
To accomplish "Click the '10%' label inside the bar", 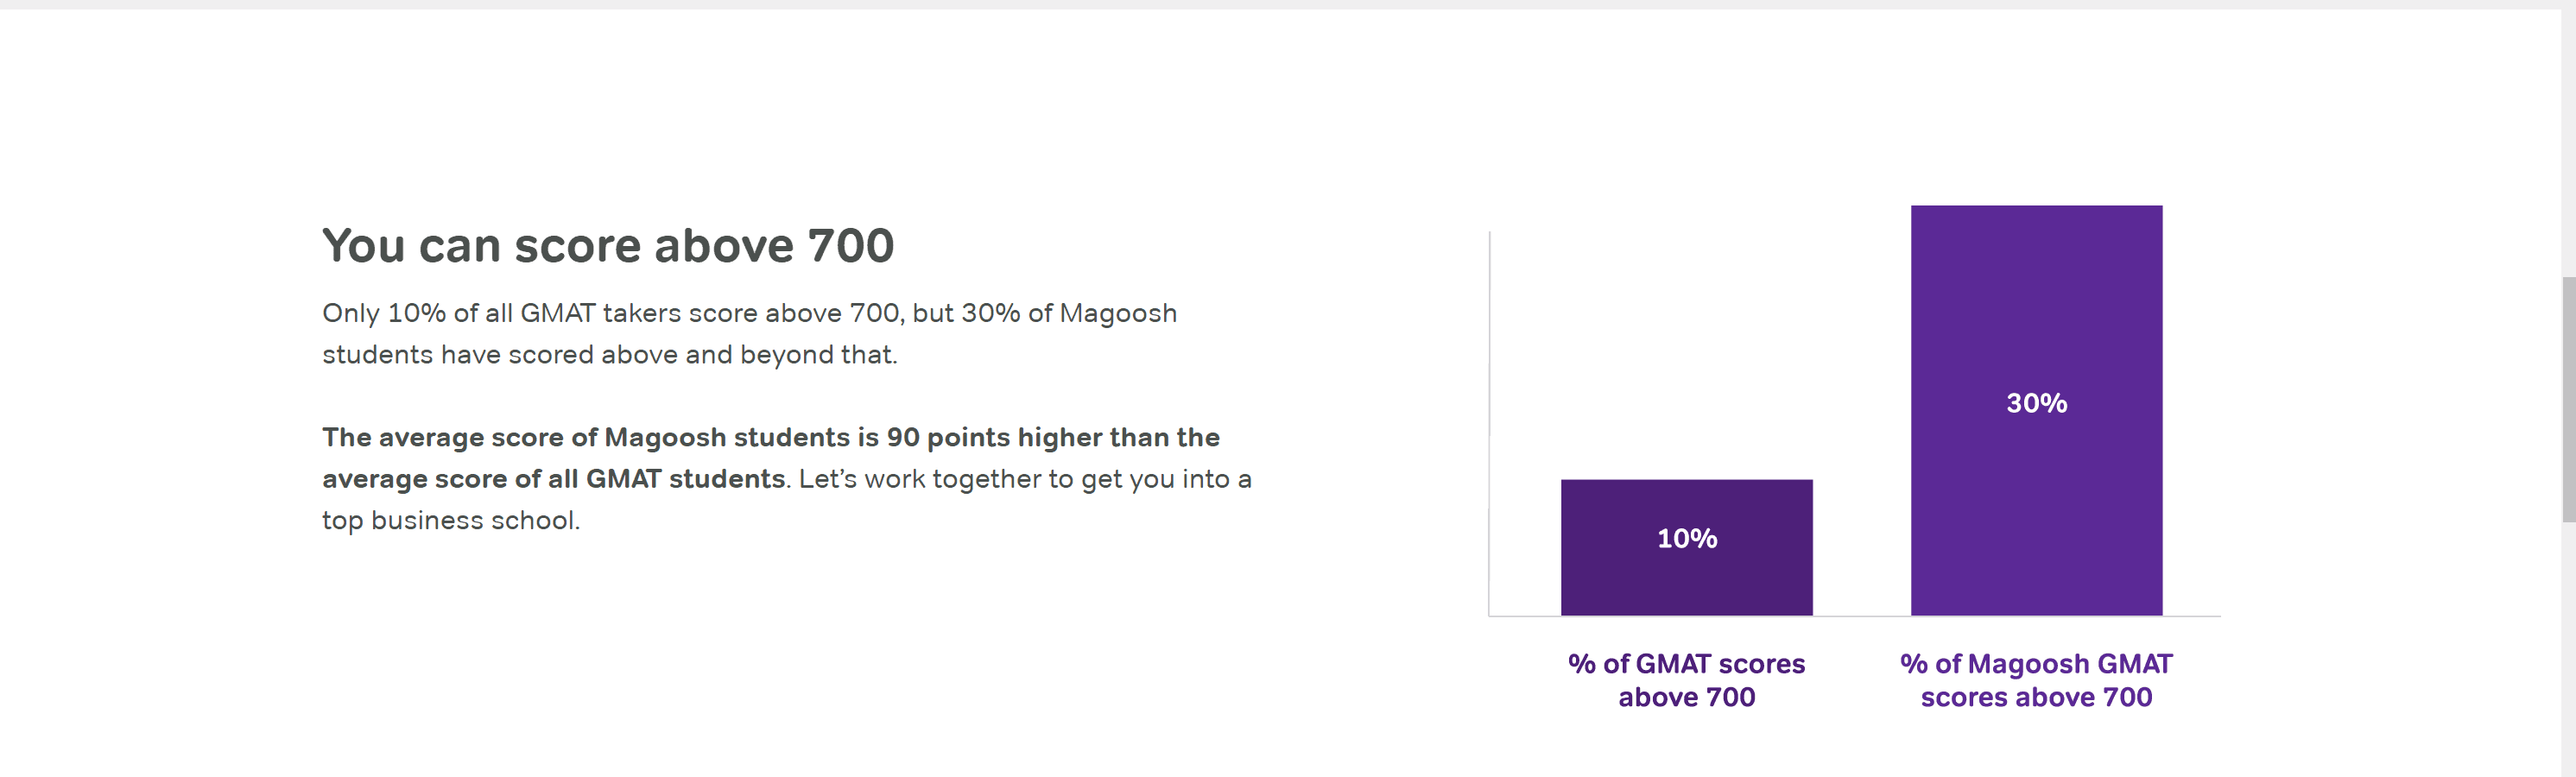I will (x=1687, y=538).
